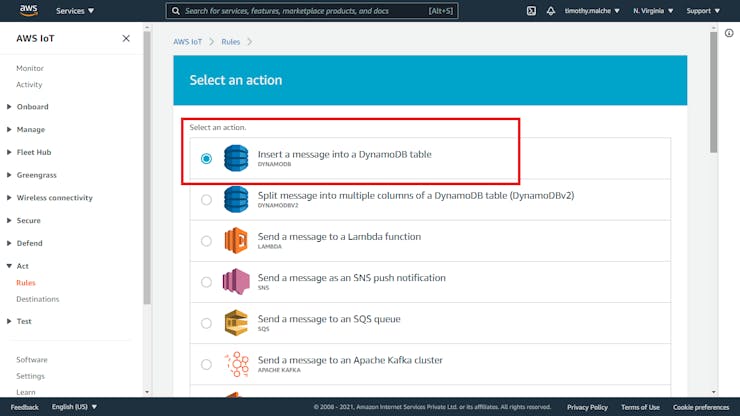The width and height of the screenshot is (740, 416).
Task: Open the AWS logo home page
Action: coord(29,10)
